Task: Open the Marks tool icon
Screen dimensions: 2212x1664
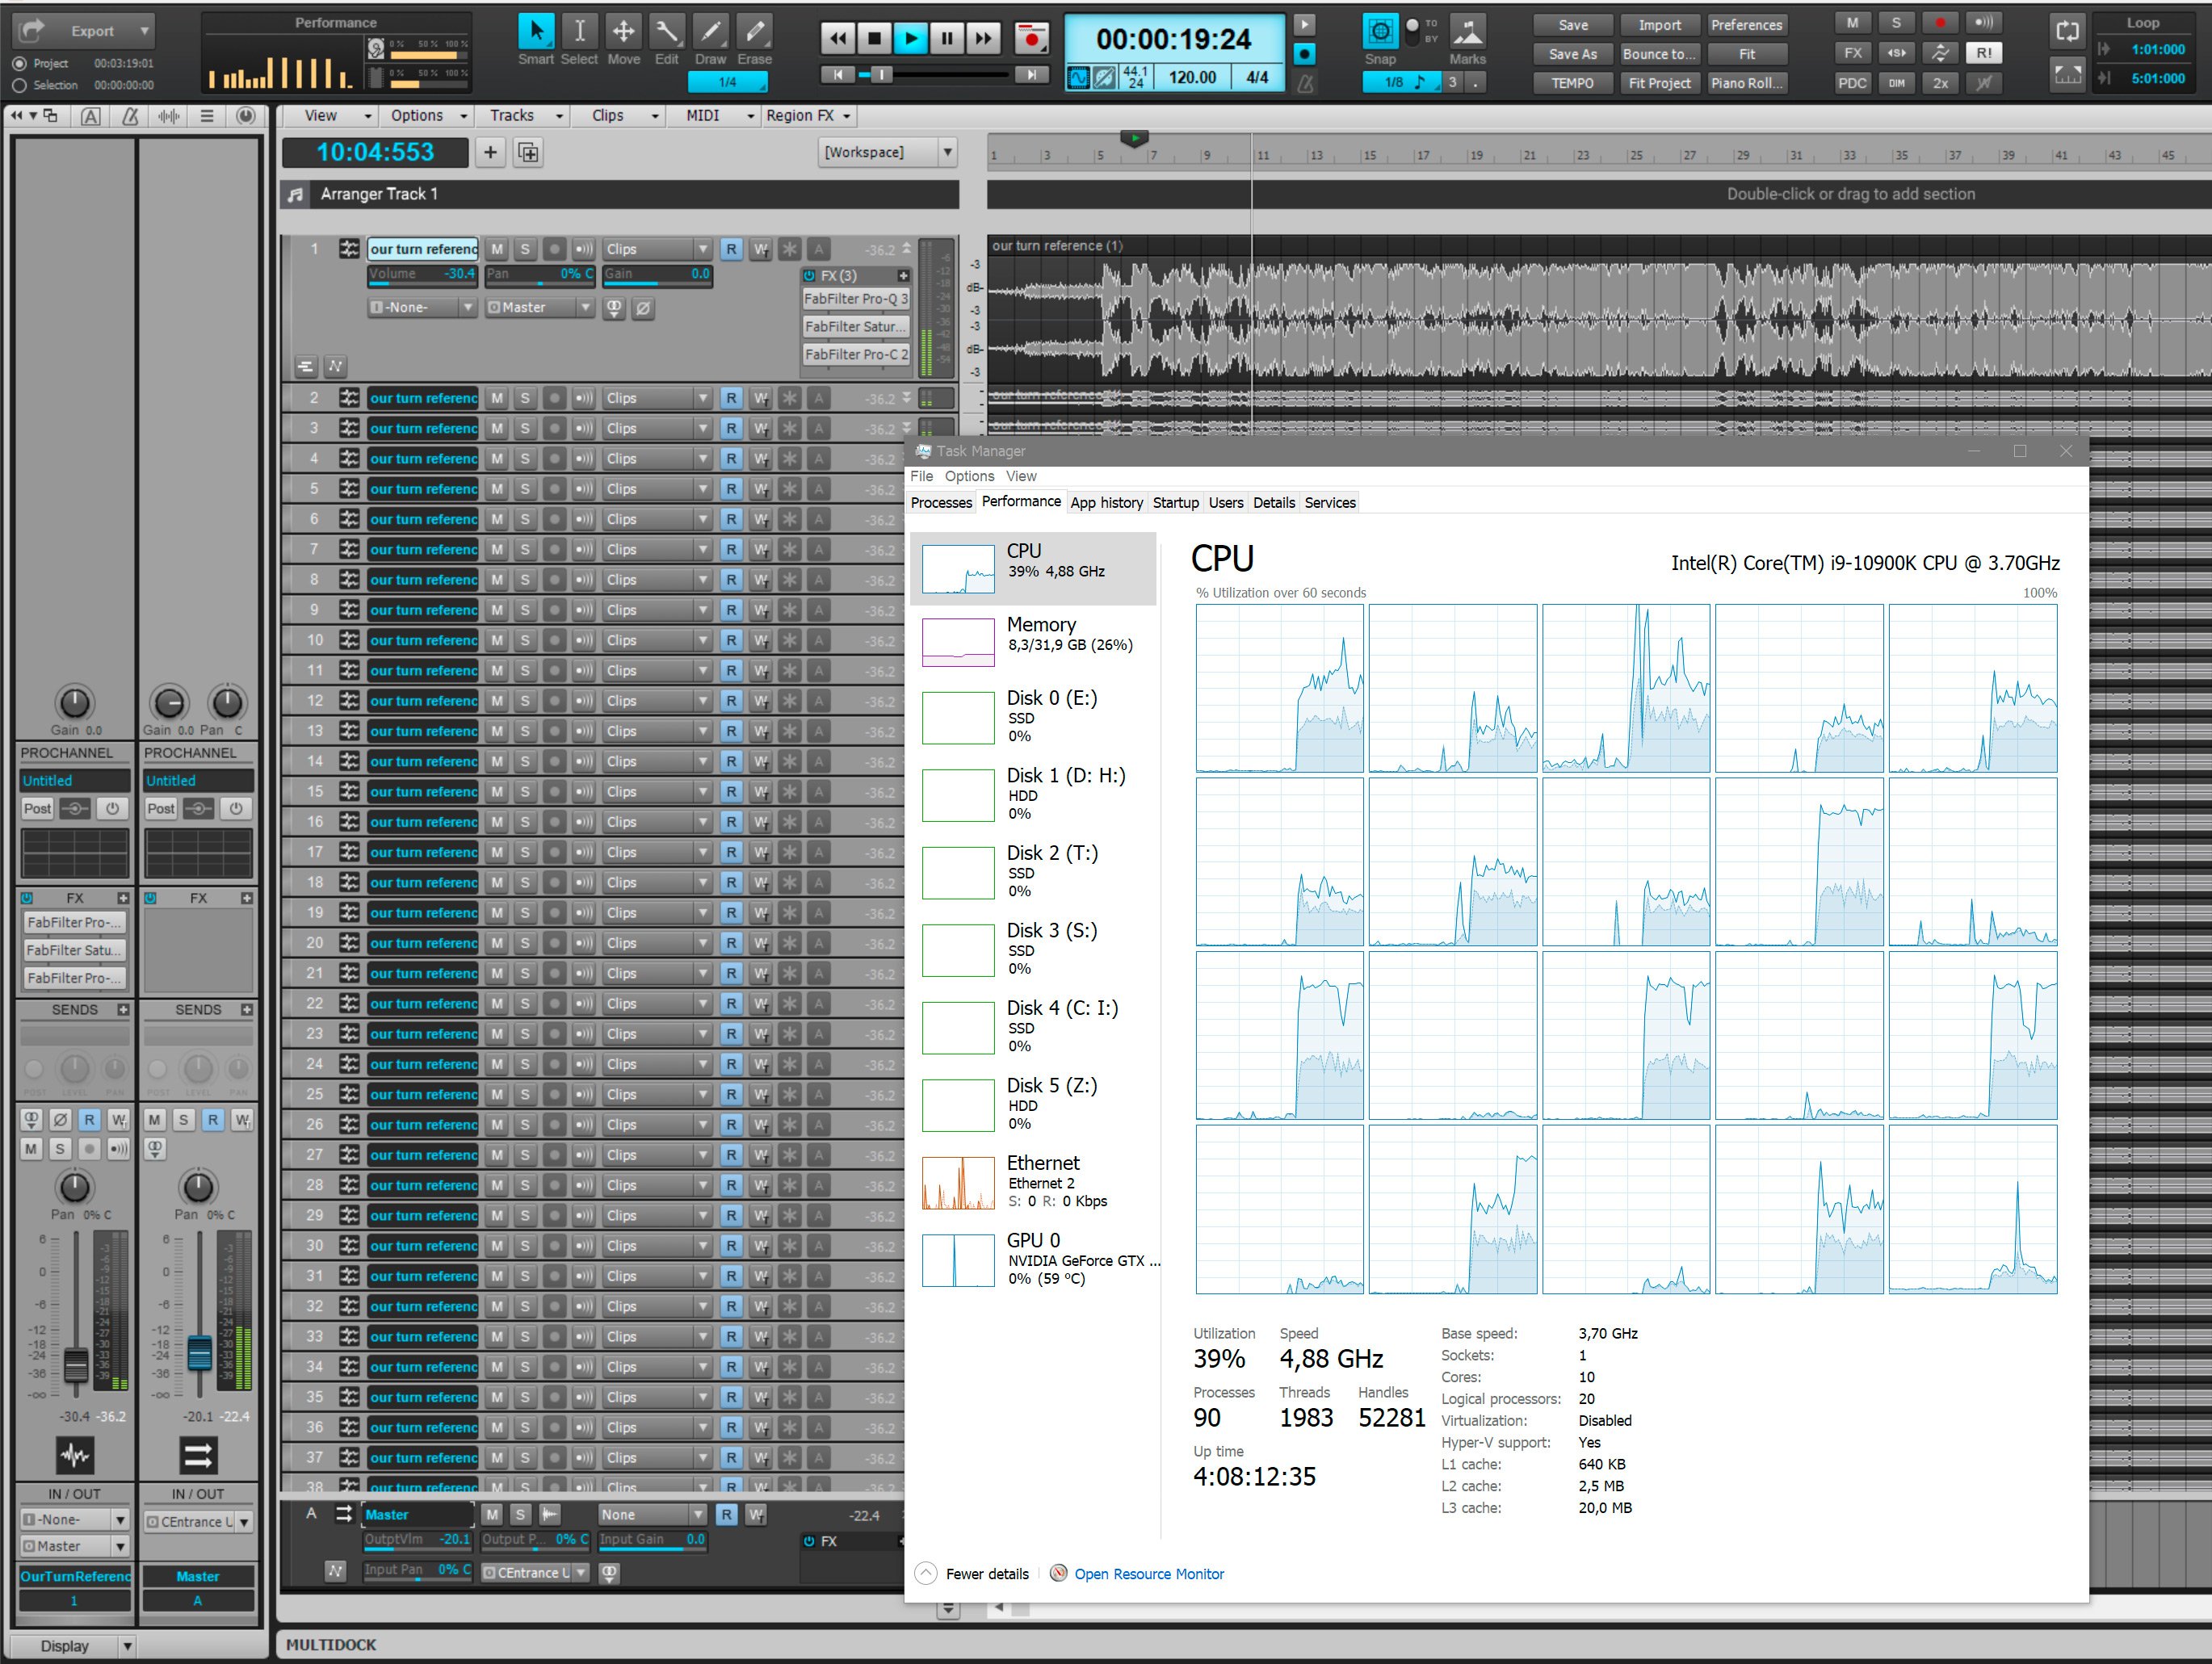Action: pos(1467,32)
